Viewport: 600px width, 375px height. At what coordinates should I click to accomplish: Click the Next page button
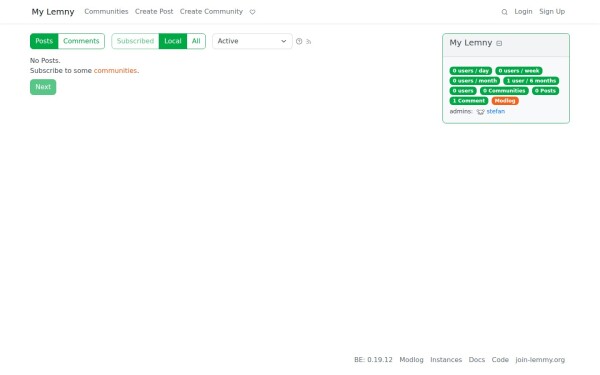pyautogui.click(x=43, y=87)
